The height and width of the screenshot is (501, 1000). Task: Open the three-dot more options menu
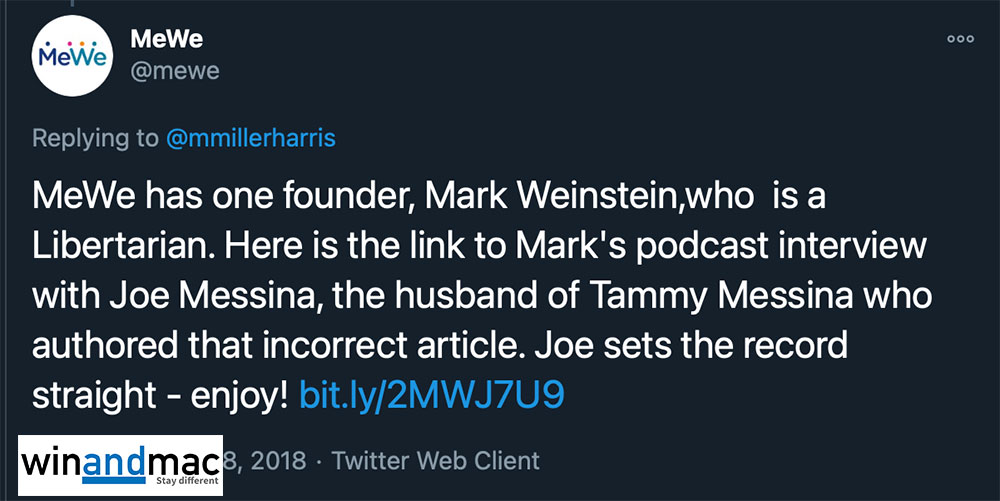click(x=959, y=39)
